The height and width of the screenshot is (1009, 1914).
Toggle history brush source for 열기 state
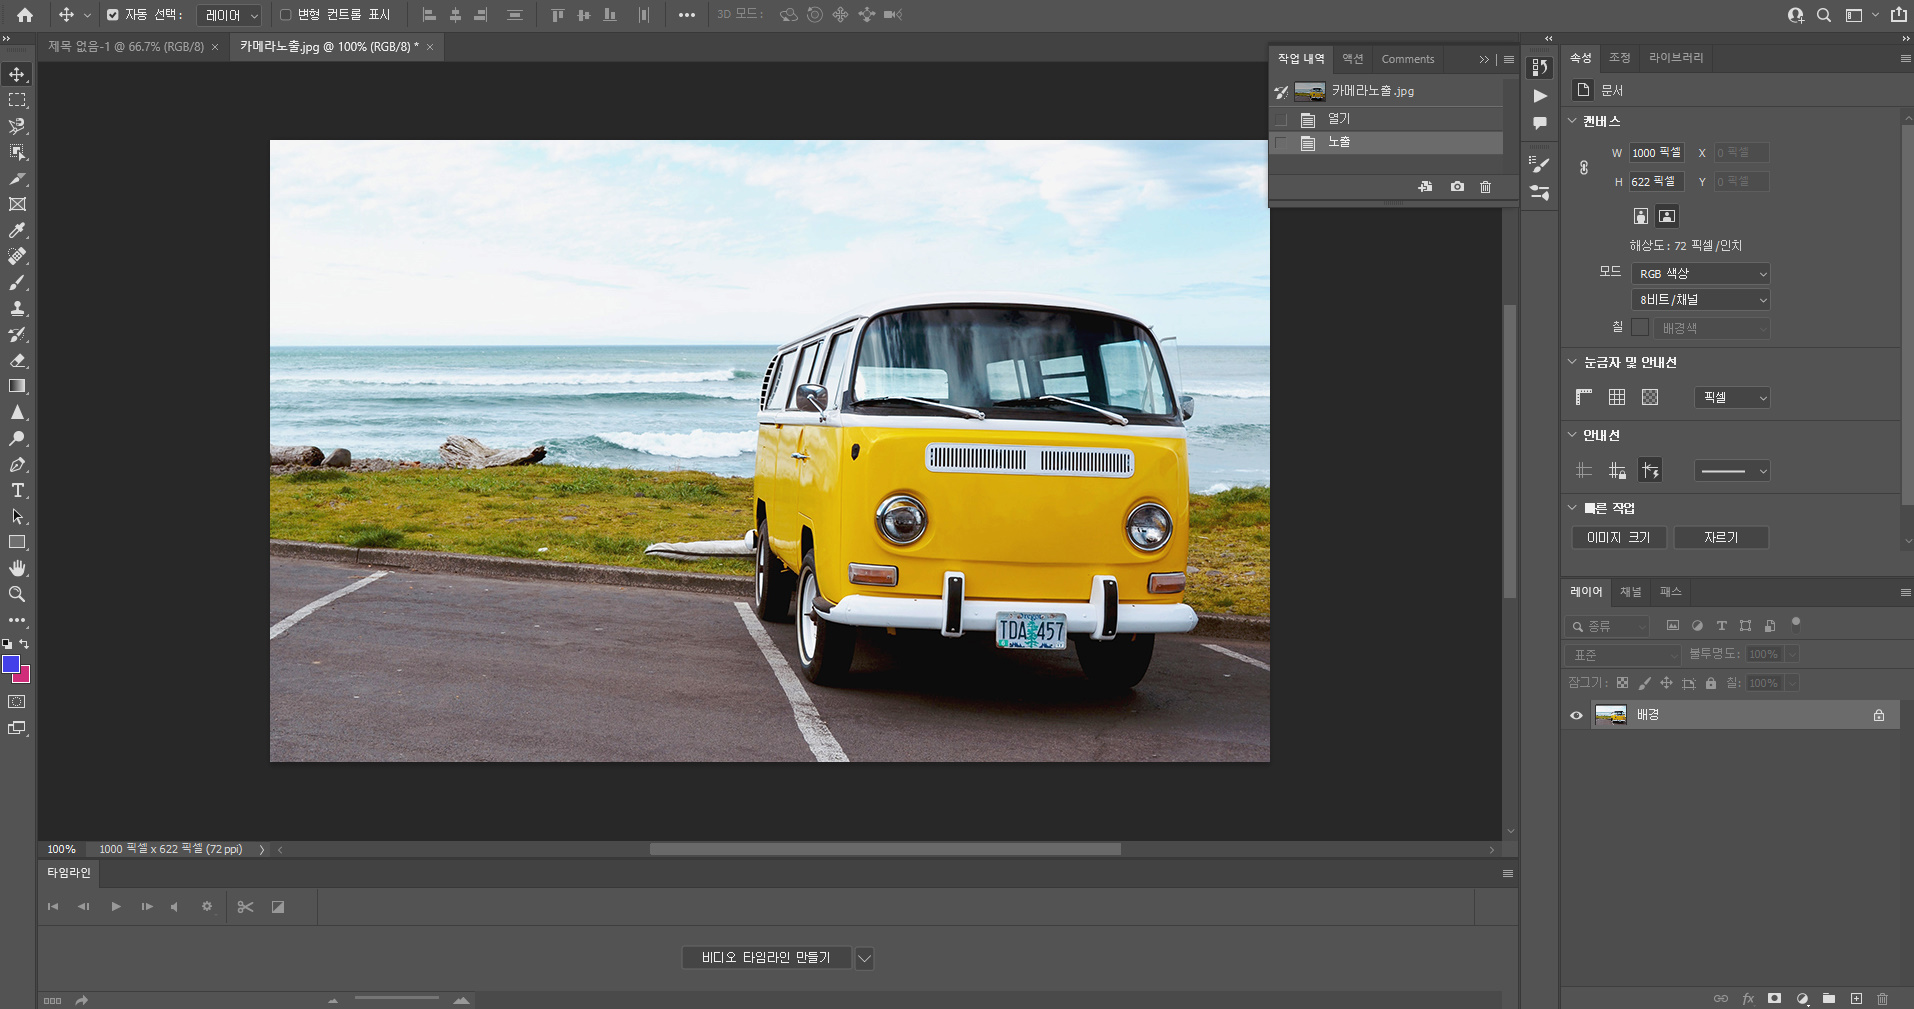point(1281,119)
